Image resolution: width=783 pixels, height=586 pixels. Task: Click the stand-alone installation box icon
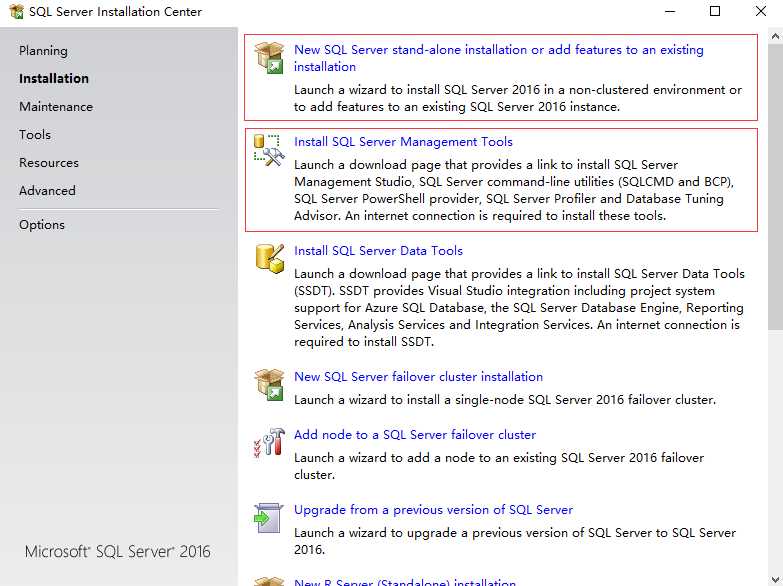pyautogui.click(x=269, y=57)
